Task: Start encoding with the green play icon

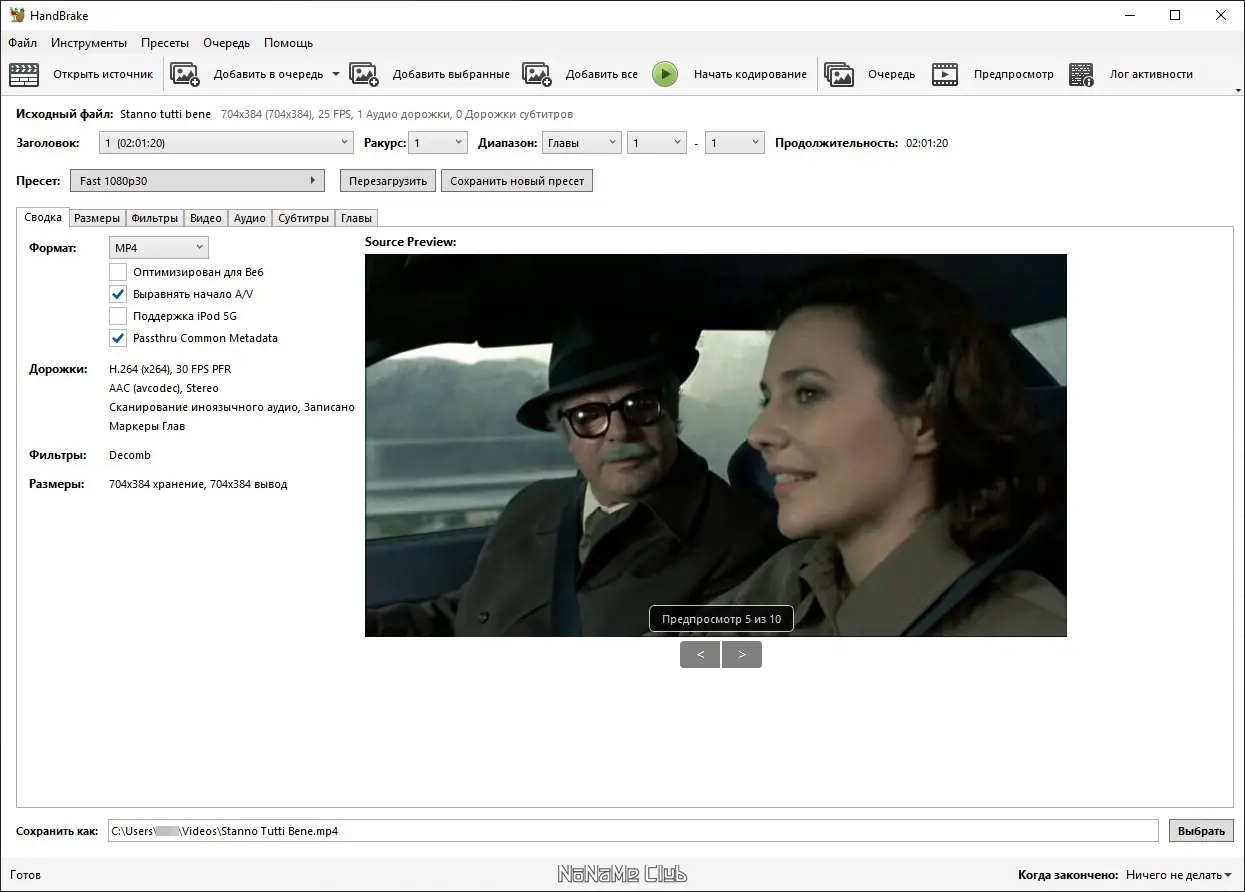Action: pos(665,74)
